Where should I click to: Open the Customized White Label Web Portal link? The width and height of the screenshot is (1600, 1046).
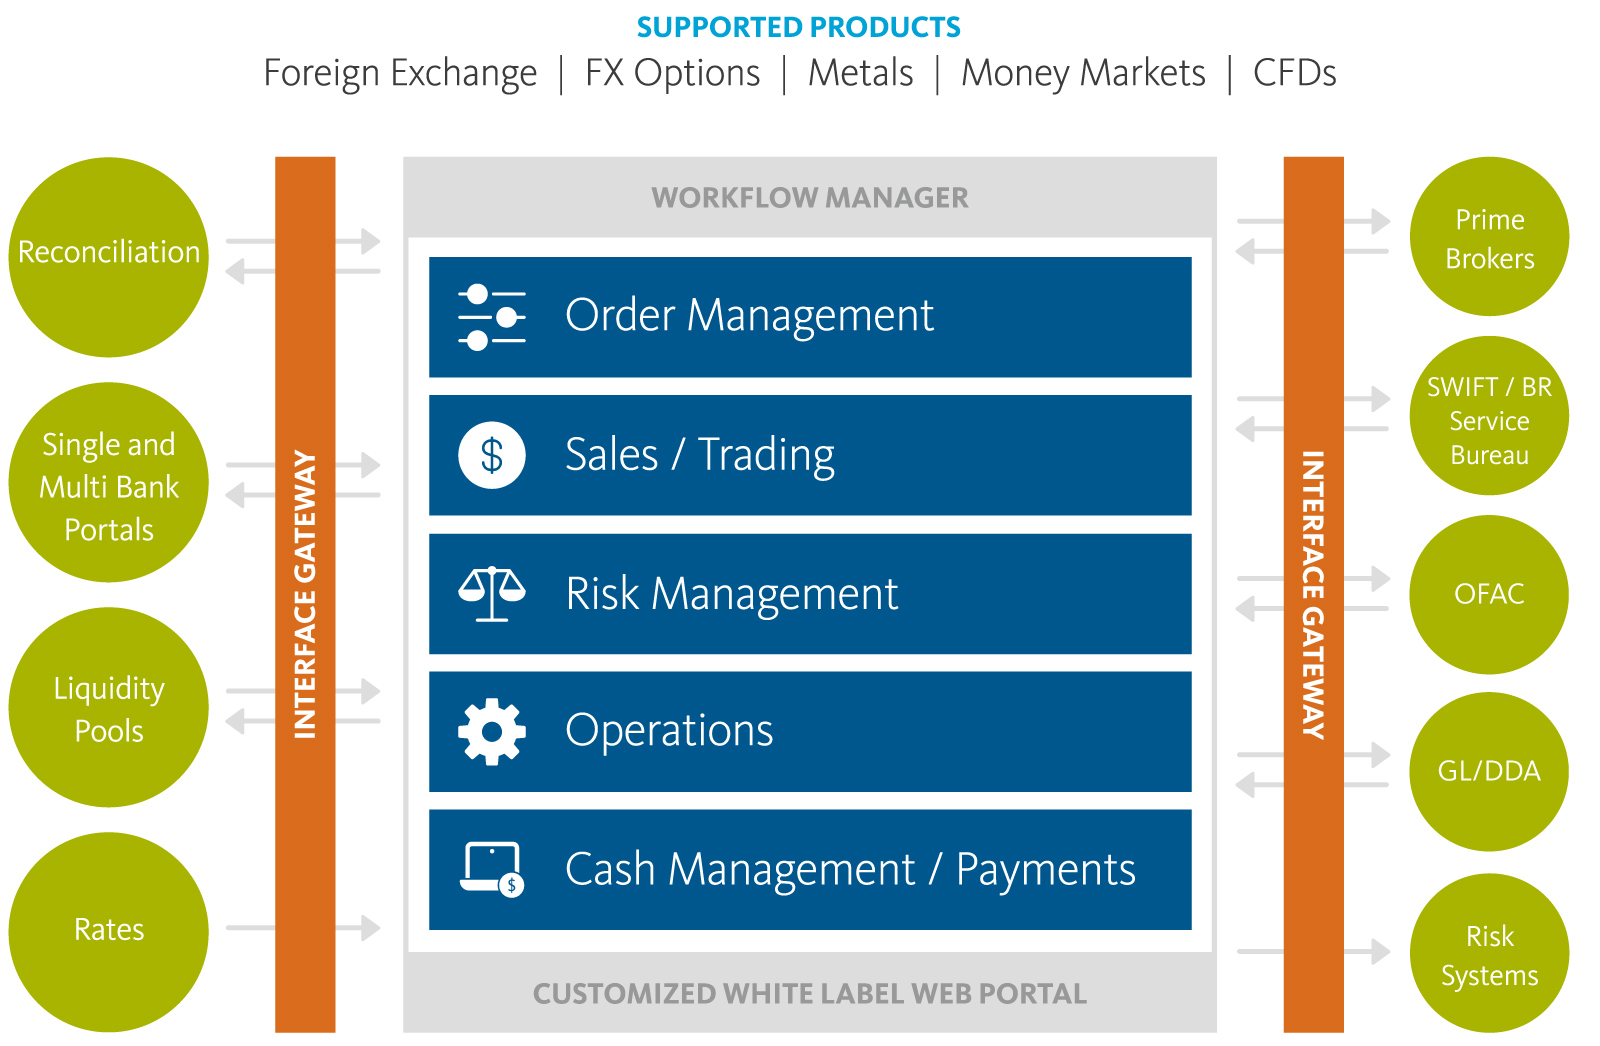pos(808,994)
